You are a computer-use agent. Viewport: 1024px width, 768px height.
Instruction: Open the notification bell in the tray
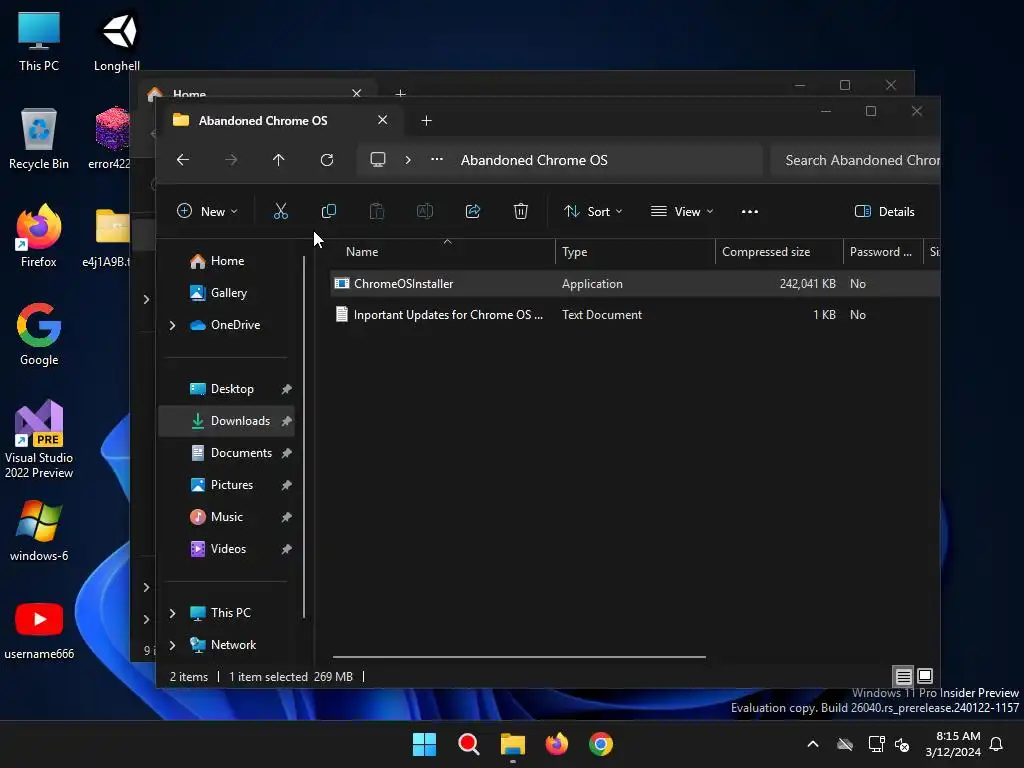(997, 744)
